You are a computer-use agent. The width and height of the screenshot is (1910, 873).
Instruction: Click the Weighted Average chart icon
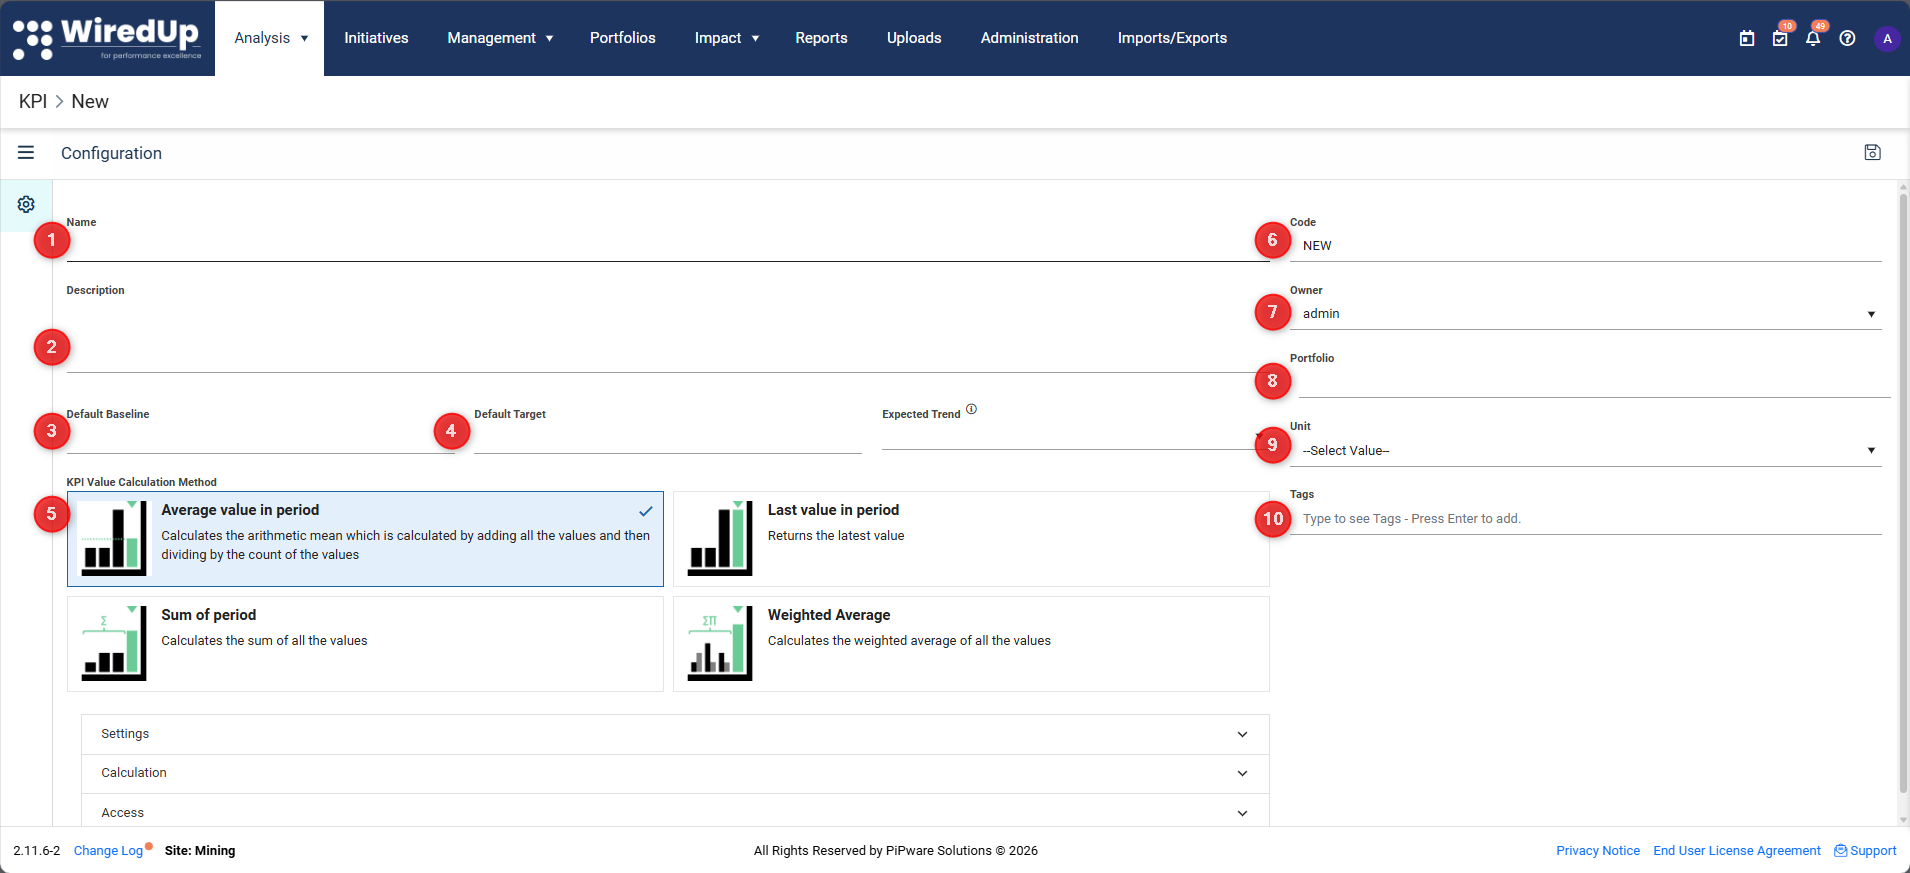click(720, 643)
